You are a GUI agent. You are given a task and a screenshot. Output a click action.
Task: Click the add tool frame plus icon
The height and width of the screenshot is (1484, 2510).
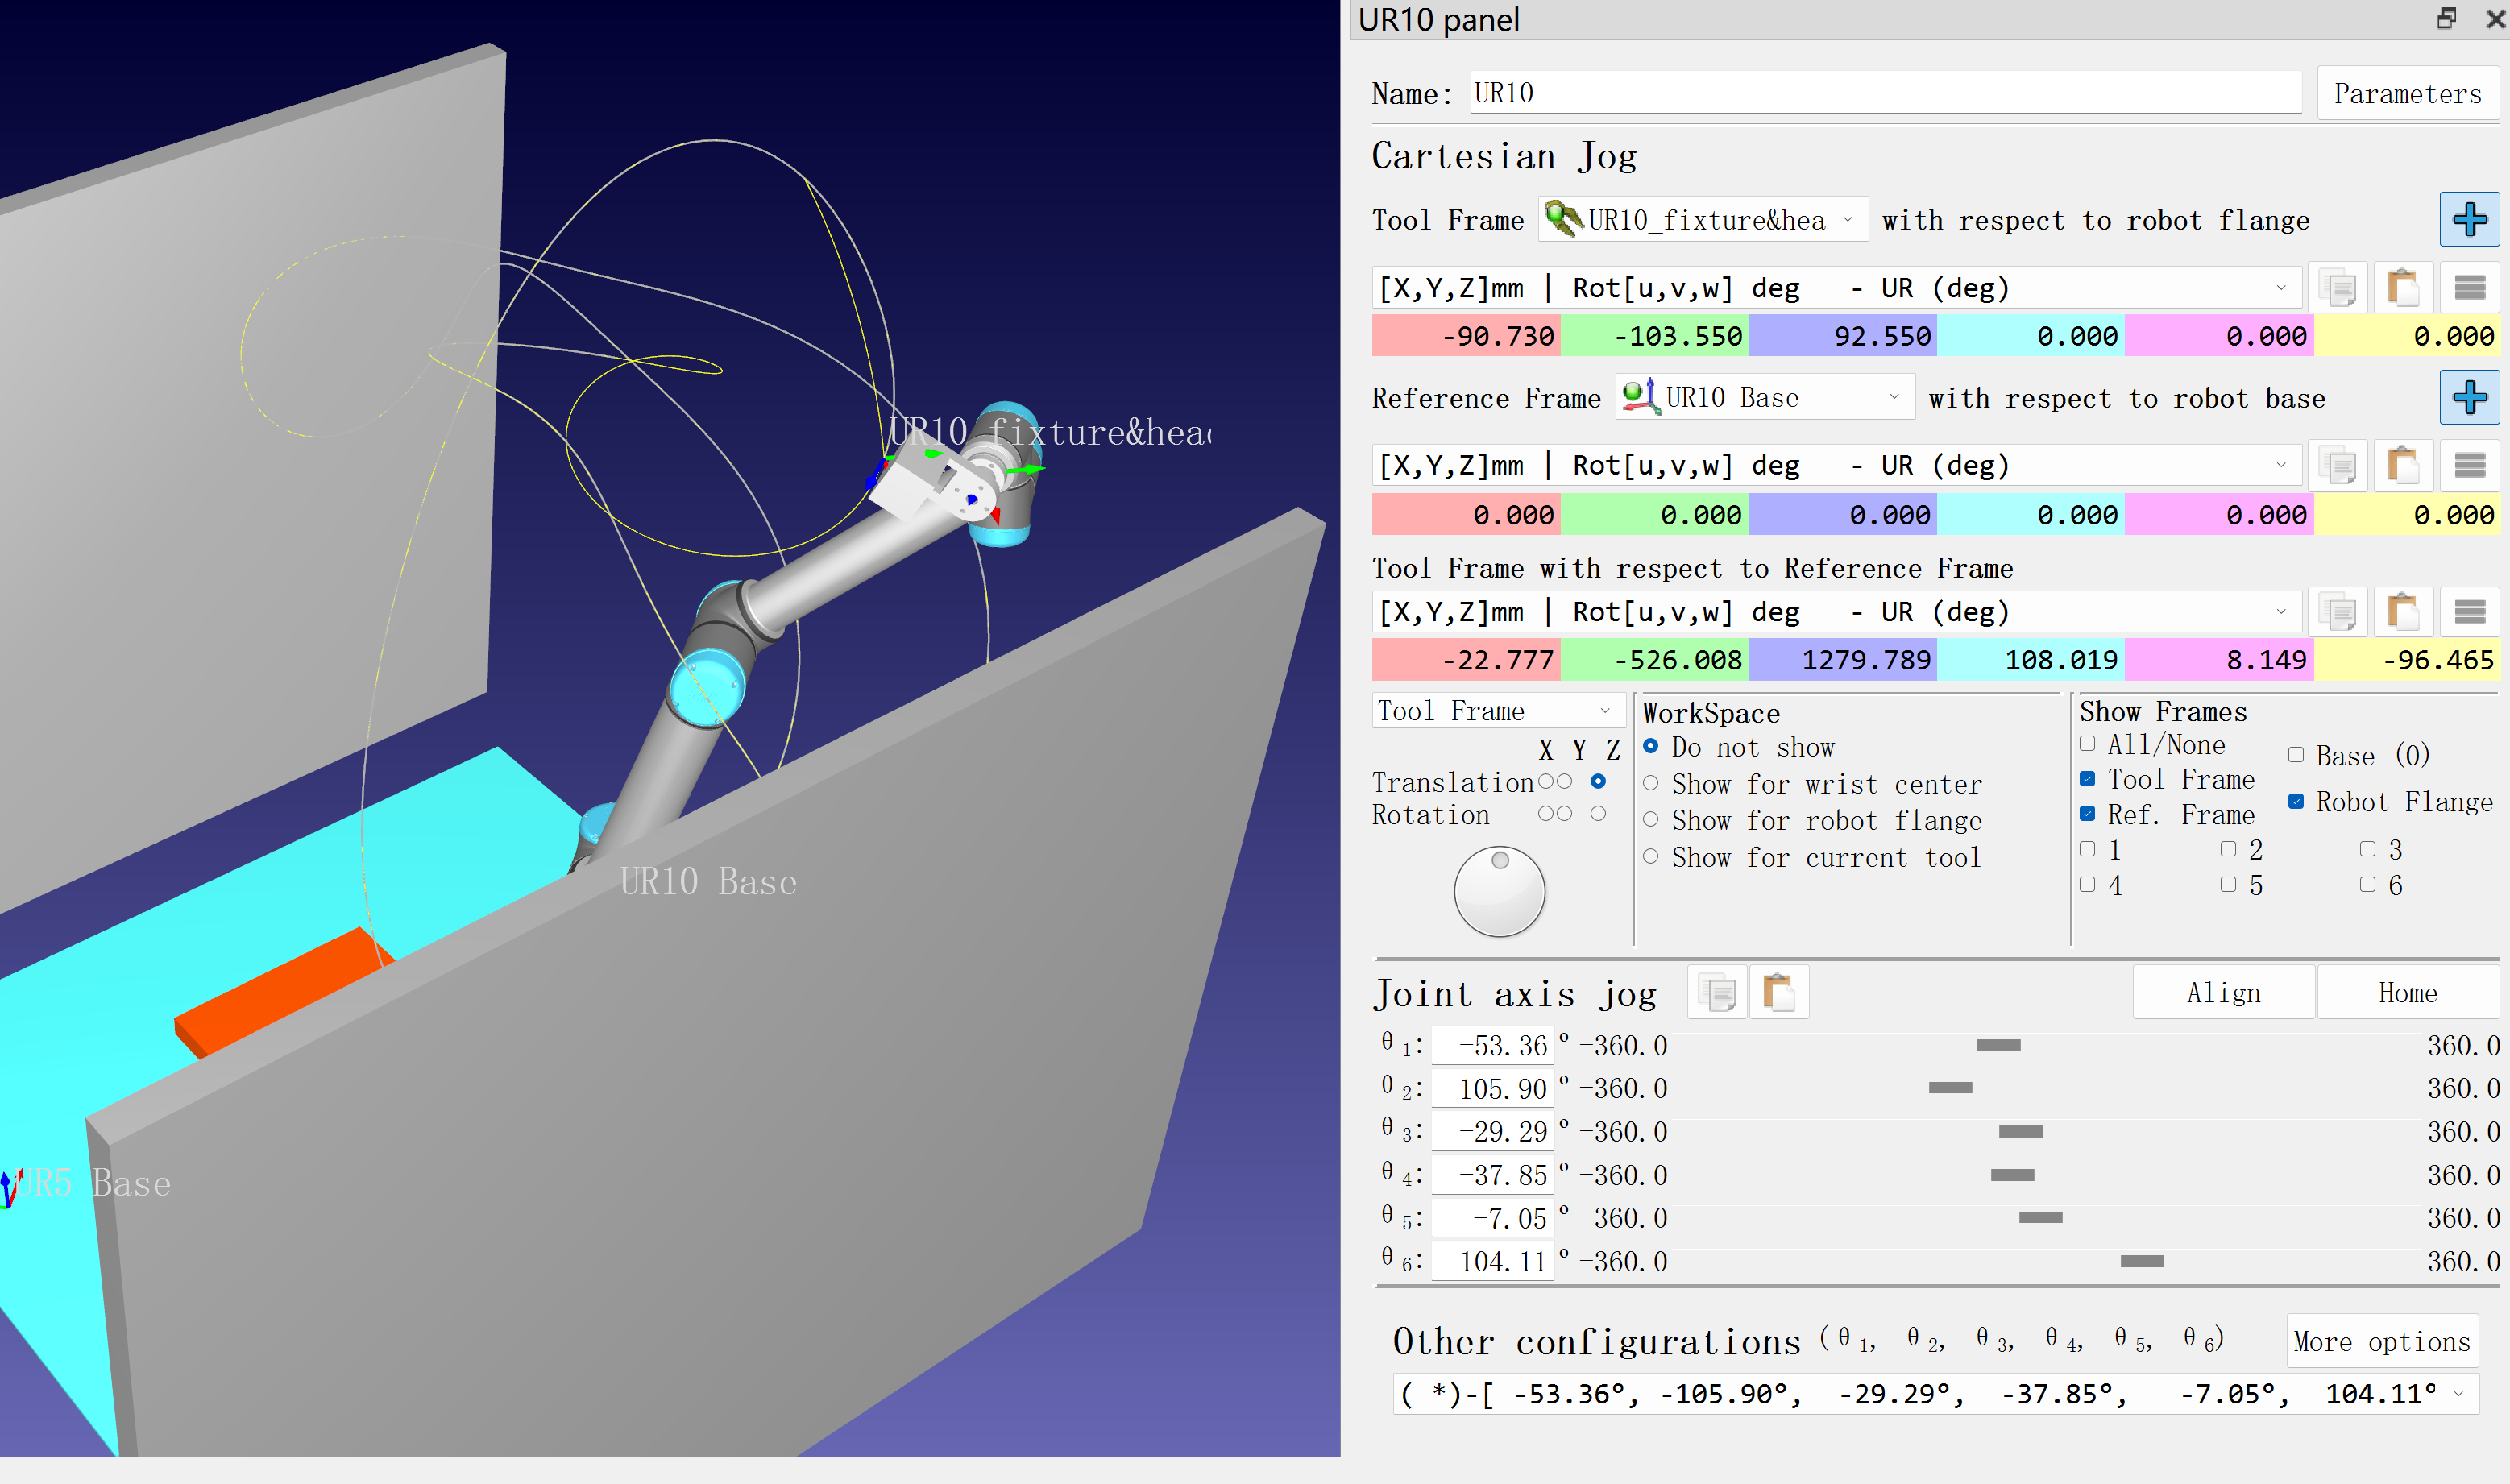tap(2468, 220)
